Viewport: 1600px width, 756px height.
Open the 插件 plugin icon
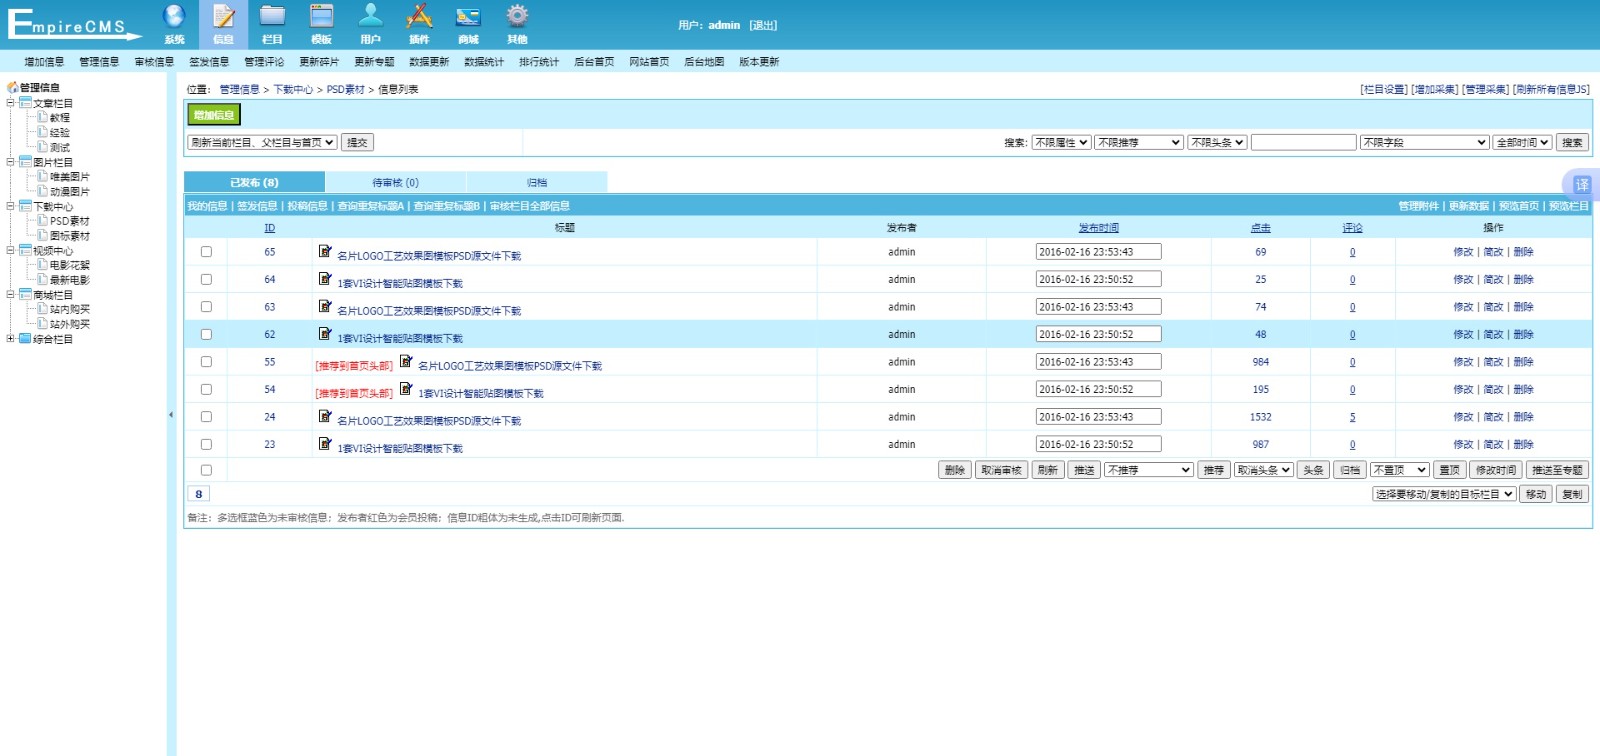pyautogui.click(x=419, y=17)
